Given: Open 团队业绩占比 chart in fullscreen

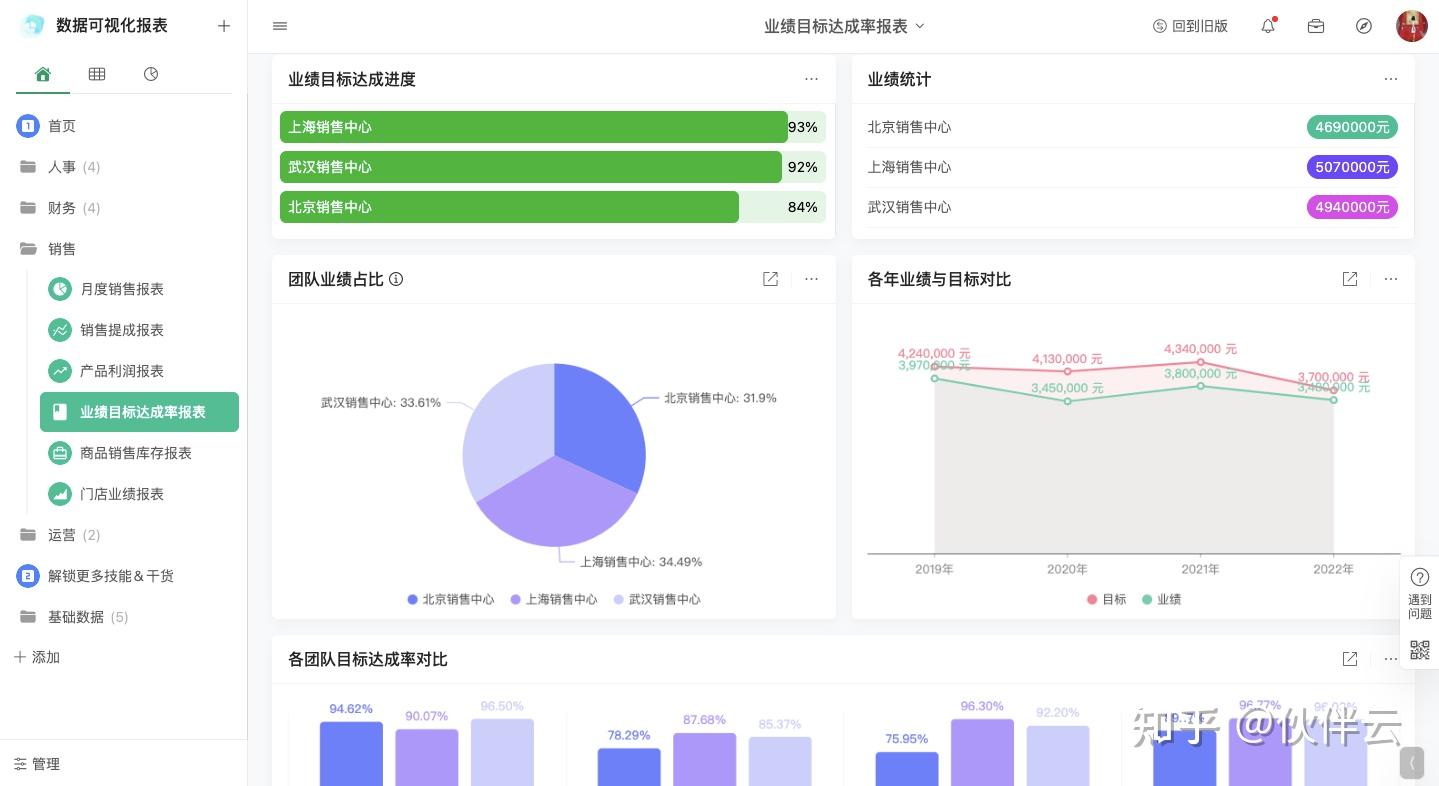Looking at the screenshot, I should point(770,279).
